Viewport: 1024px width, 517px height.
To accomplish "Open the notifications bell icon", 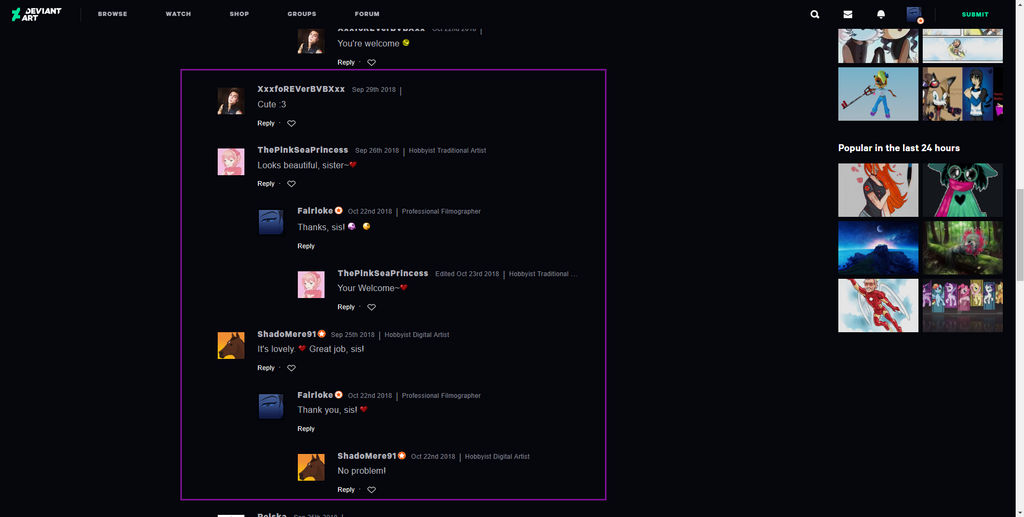I will coord(881,14).
